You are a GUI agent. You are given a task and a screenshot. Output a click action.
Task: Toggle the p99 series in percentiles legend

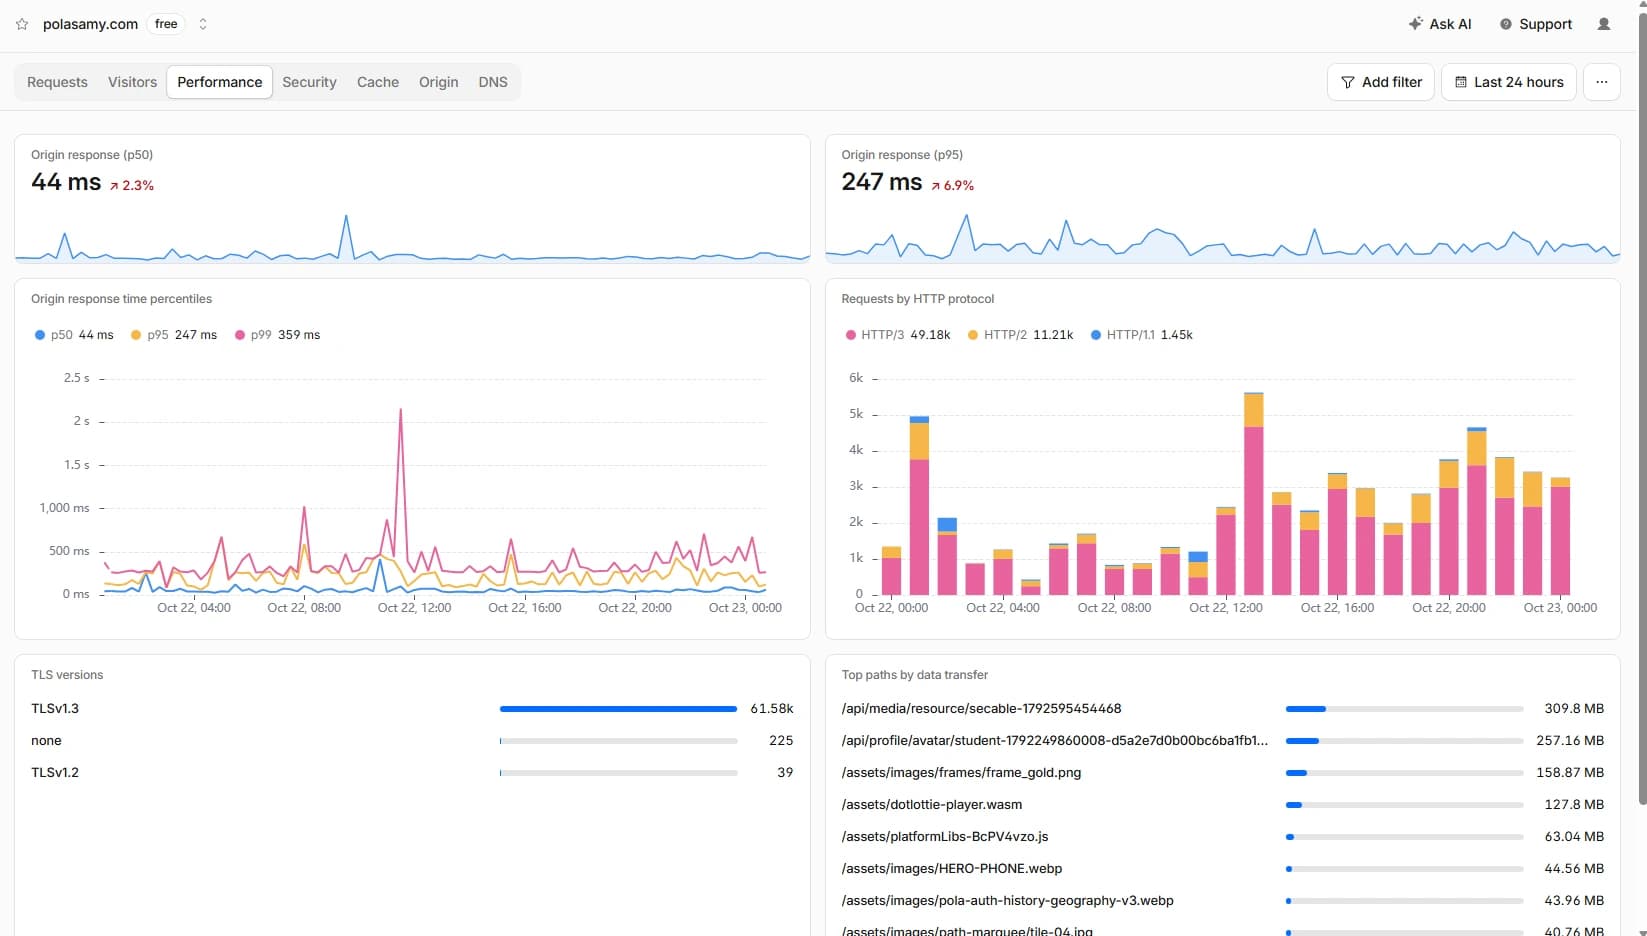point(277,335)
